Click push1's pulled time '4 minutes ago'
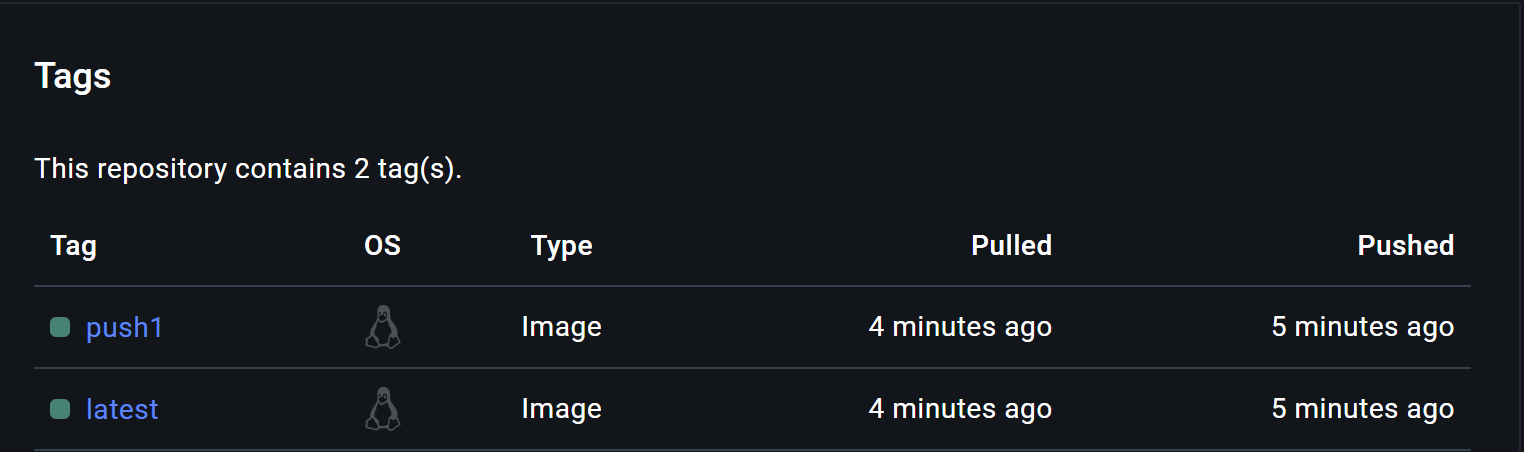 tap(960, 327)
